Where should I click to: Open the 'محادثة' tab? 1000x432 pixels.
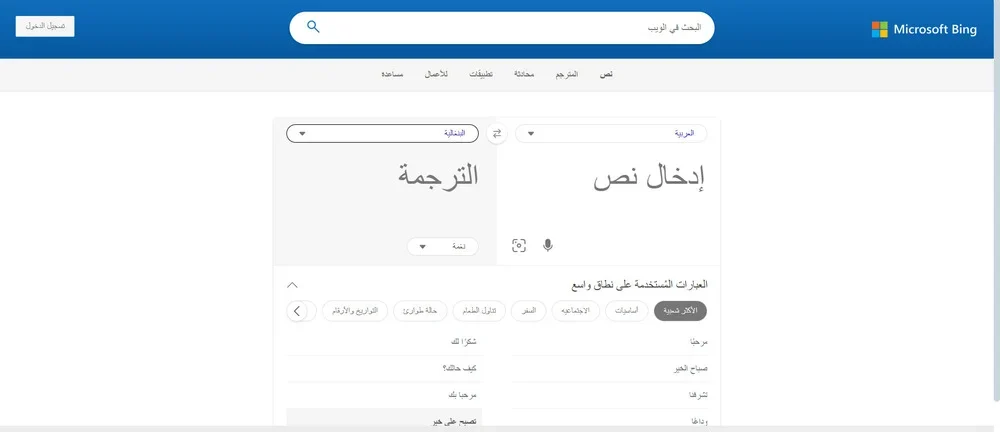[x=524, y=75]
